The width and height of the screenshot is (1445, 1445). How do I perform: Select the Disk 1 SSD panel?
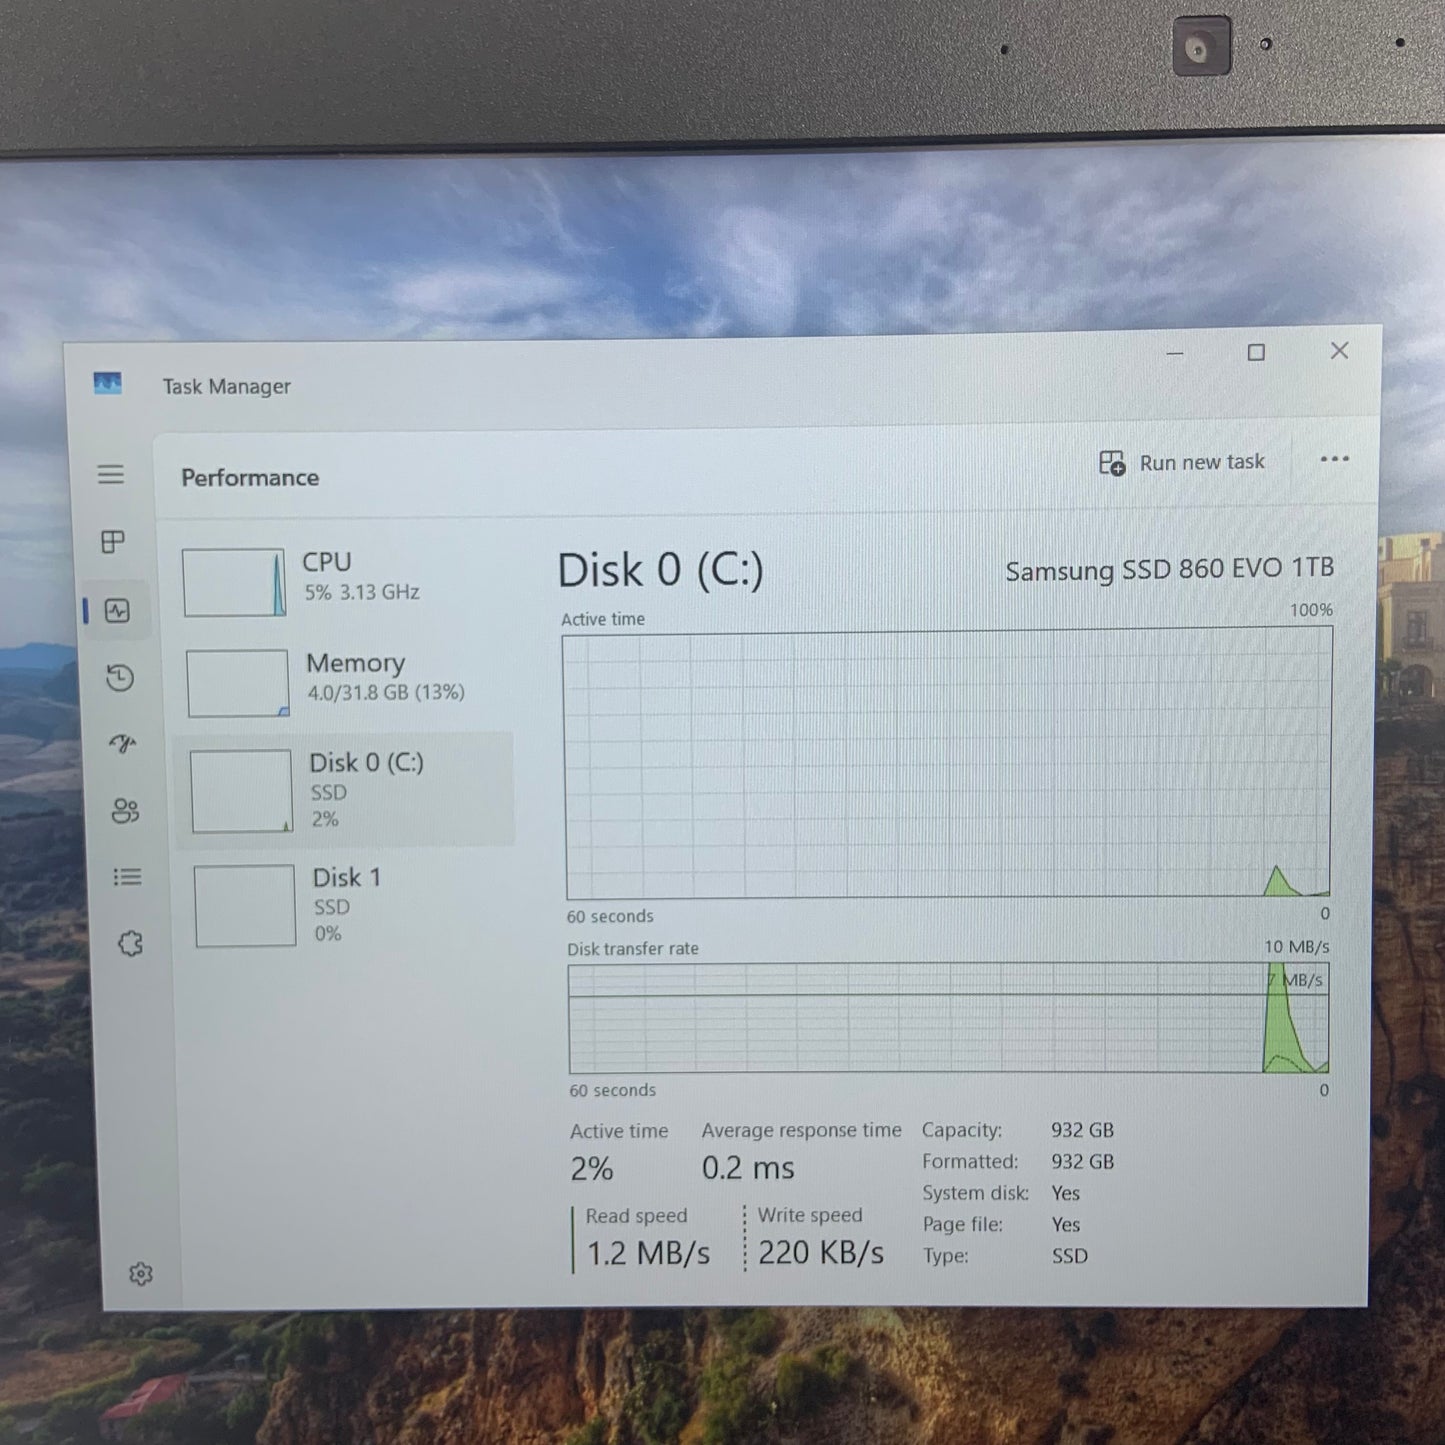coord(340,903)
